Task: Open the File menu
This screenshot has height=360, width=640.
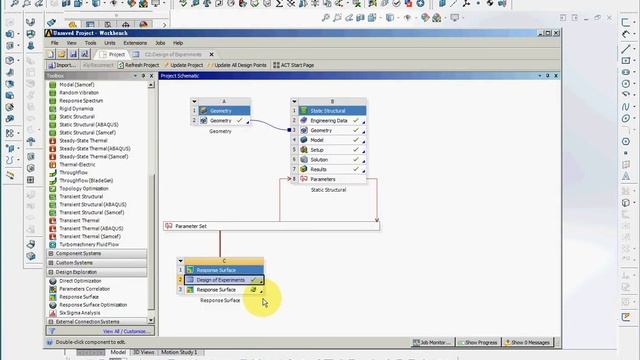Action: pos(55,43)
